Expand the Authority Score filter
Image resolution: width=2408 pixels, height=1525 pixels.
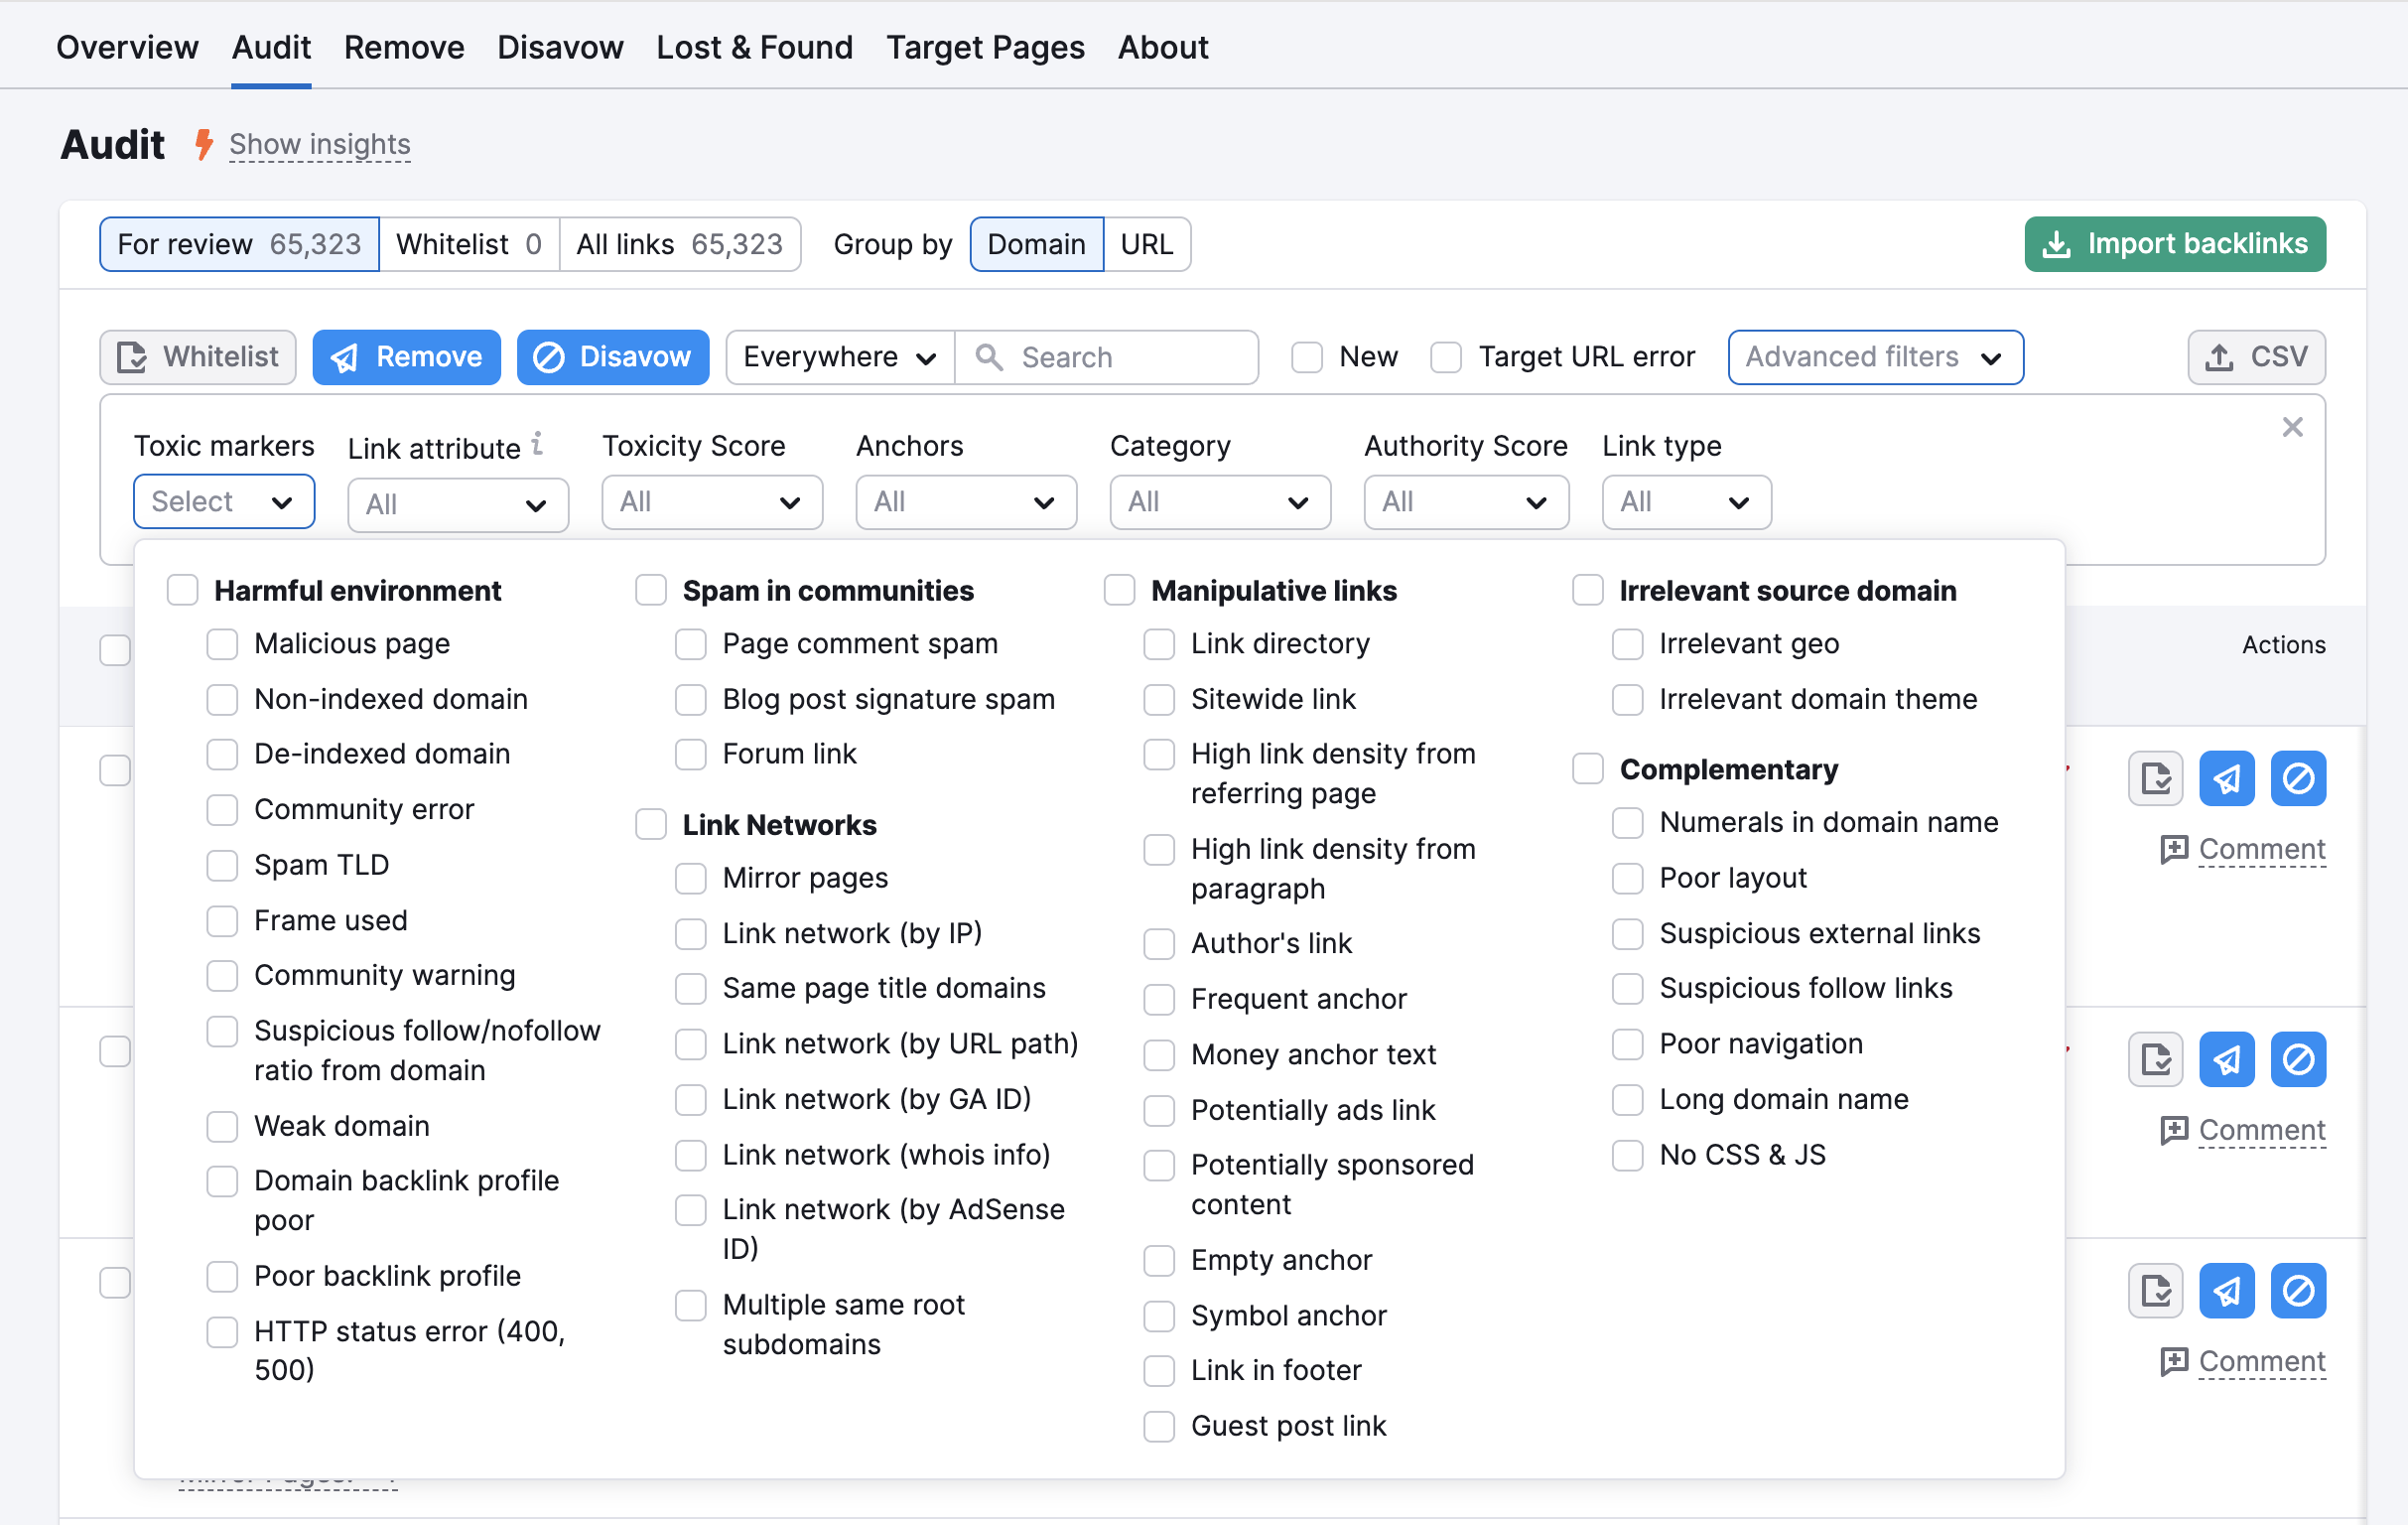tap(1466, 502)
